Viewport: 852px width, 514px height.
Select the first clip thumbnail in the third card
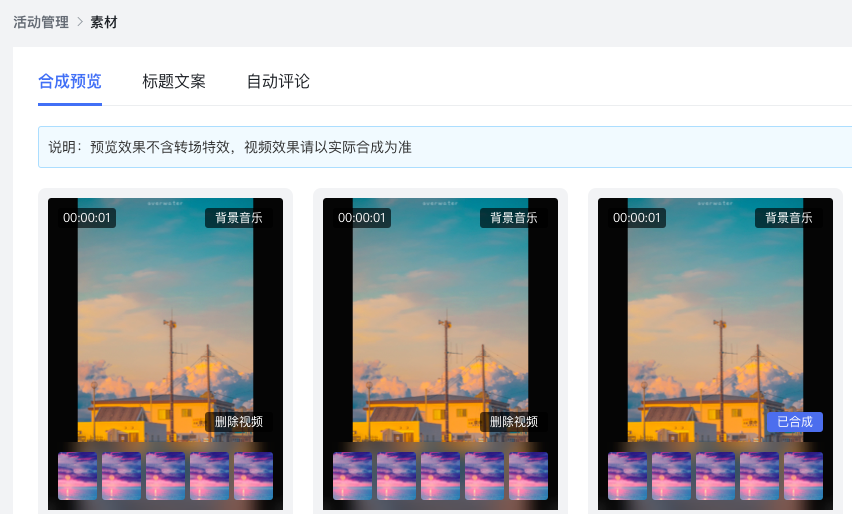(628, 476)
